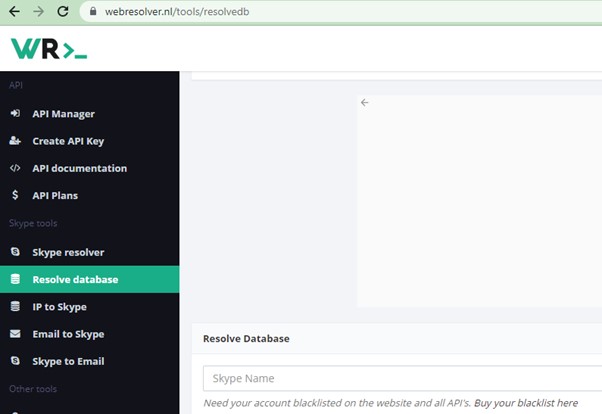The height and width of the screenshot is (414, 602).
Task: Open IP to Skype tool
Action: tap(60, 307)
